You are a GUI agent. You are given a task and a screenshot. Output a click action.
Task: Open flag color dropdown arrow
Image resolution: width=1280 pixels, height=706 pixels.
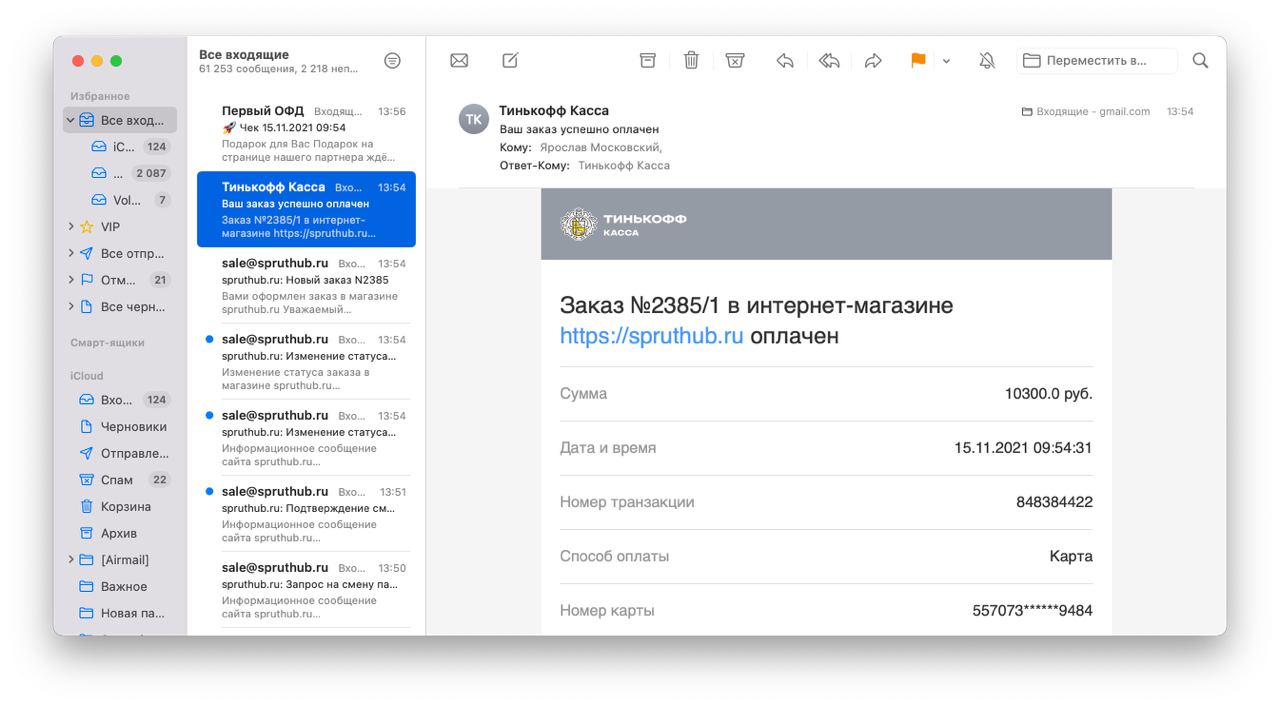coord(946,61)
